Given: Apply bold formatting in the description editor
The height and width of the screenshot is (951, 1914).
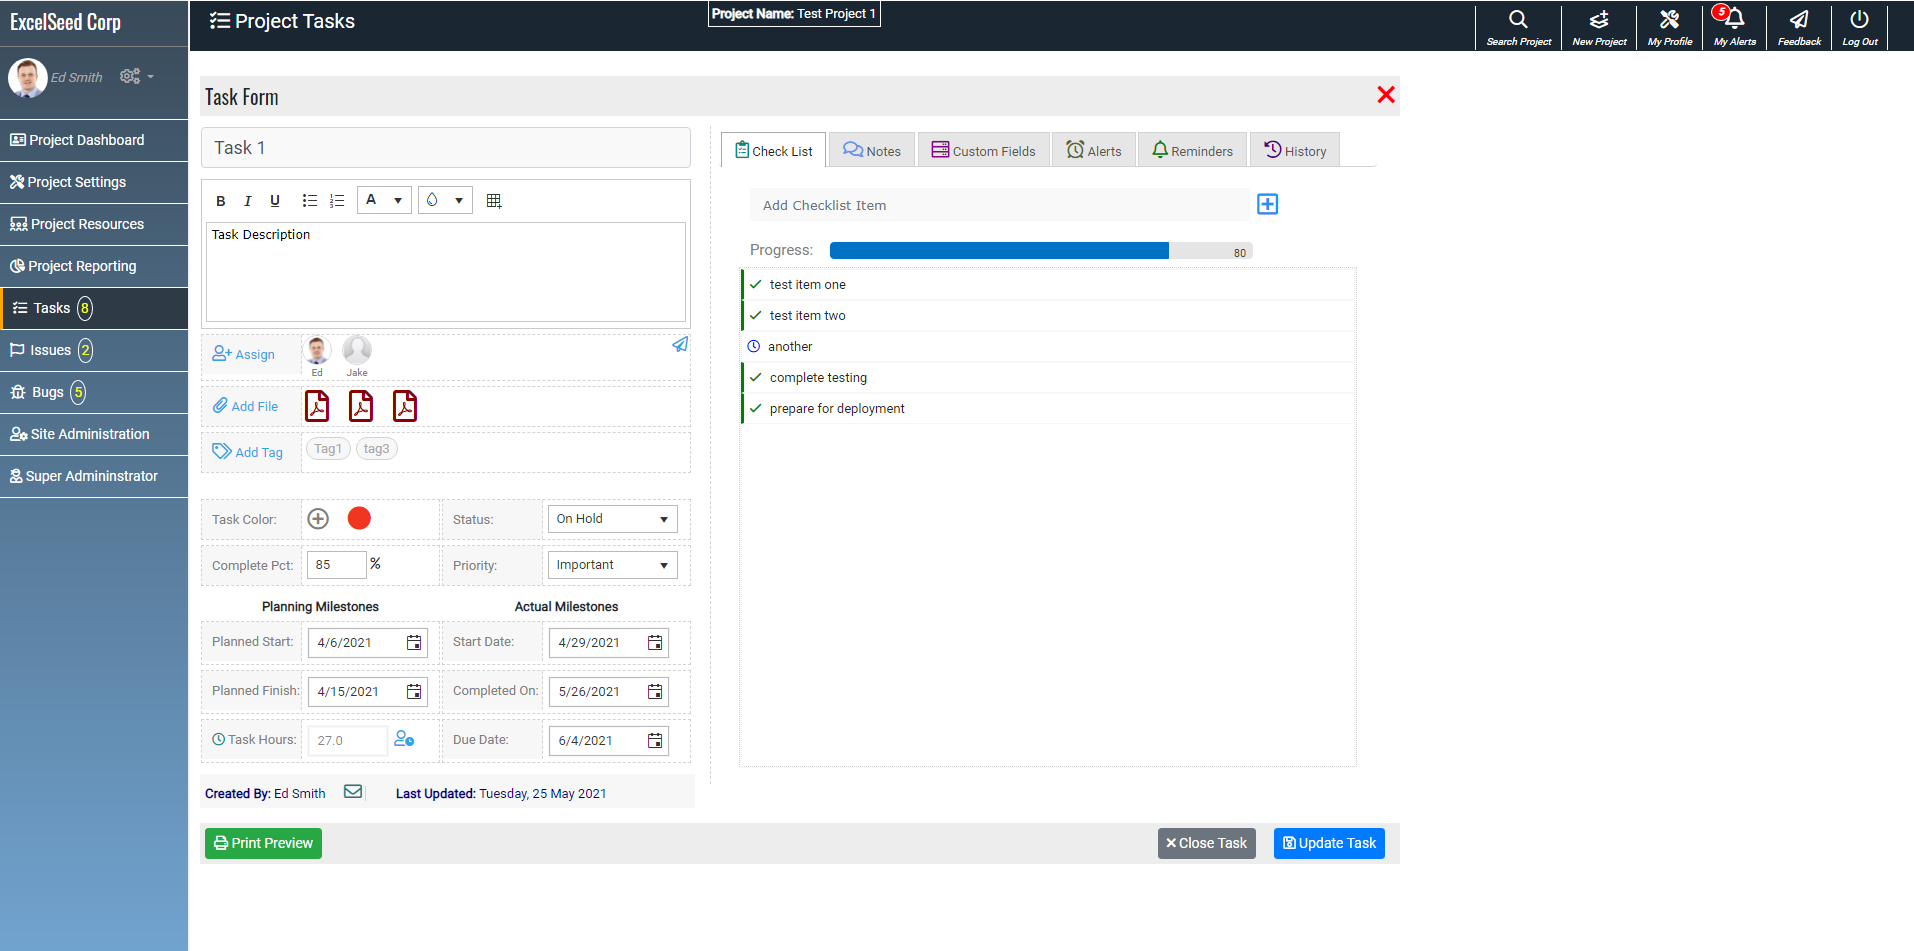Looking at the screenshot, I should (x=220, y=200).
